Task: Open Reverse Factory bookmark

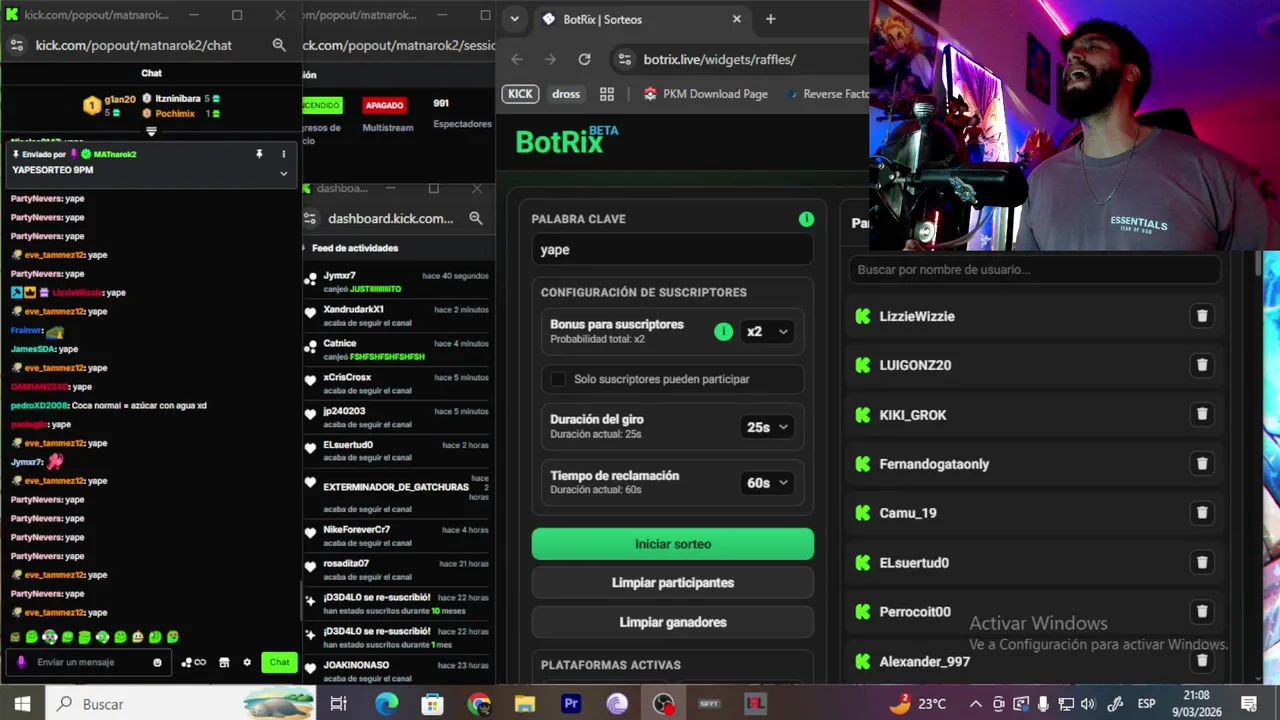Action: click(827, 94)
